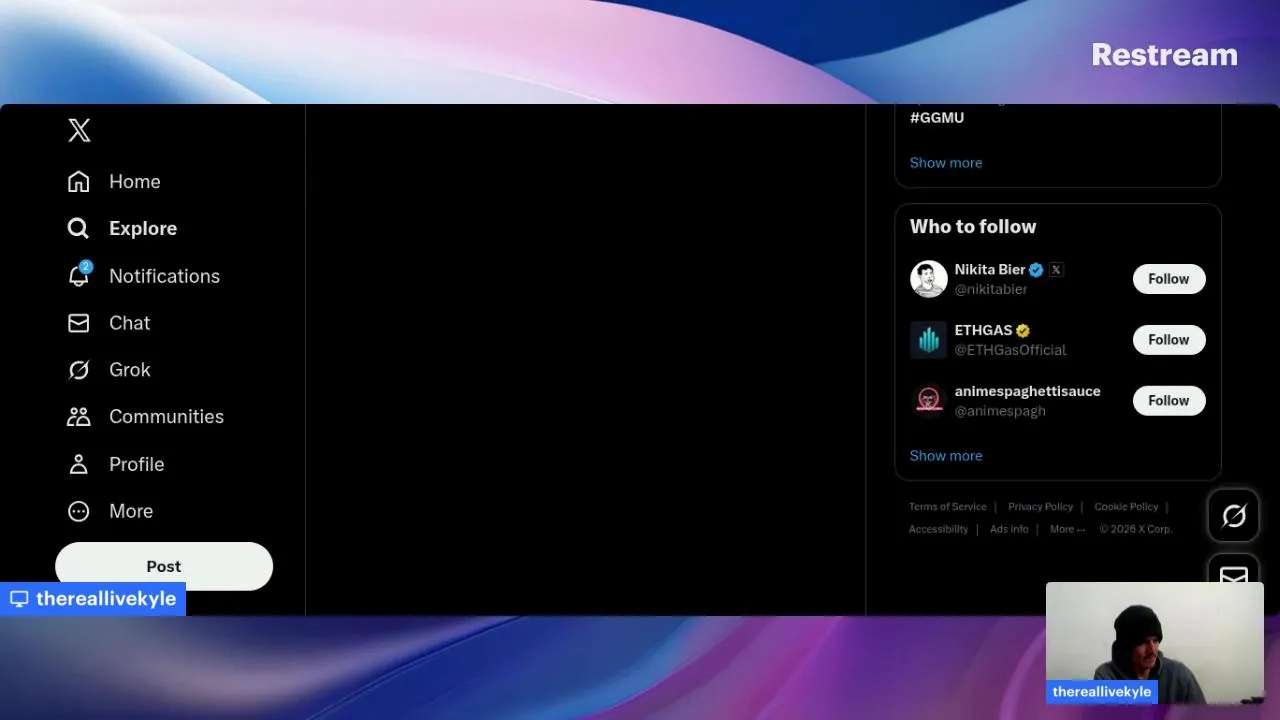Click ETHGAS profile avatar
Screen dimensions: 1280x720
(928, 340)
